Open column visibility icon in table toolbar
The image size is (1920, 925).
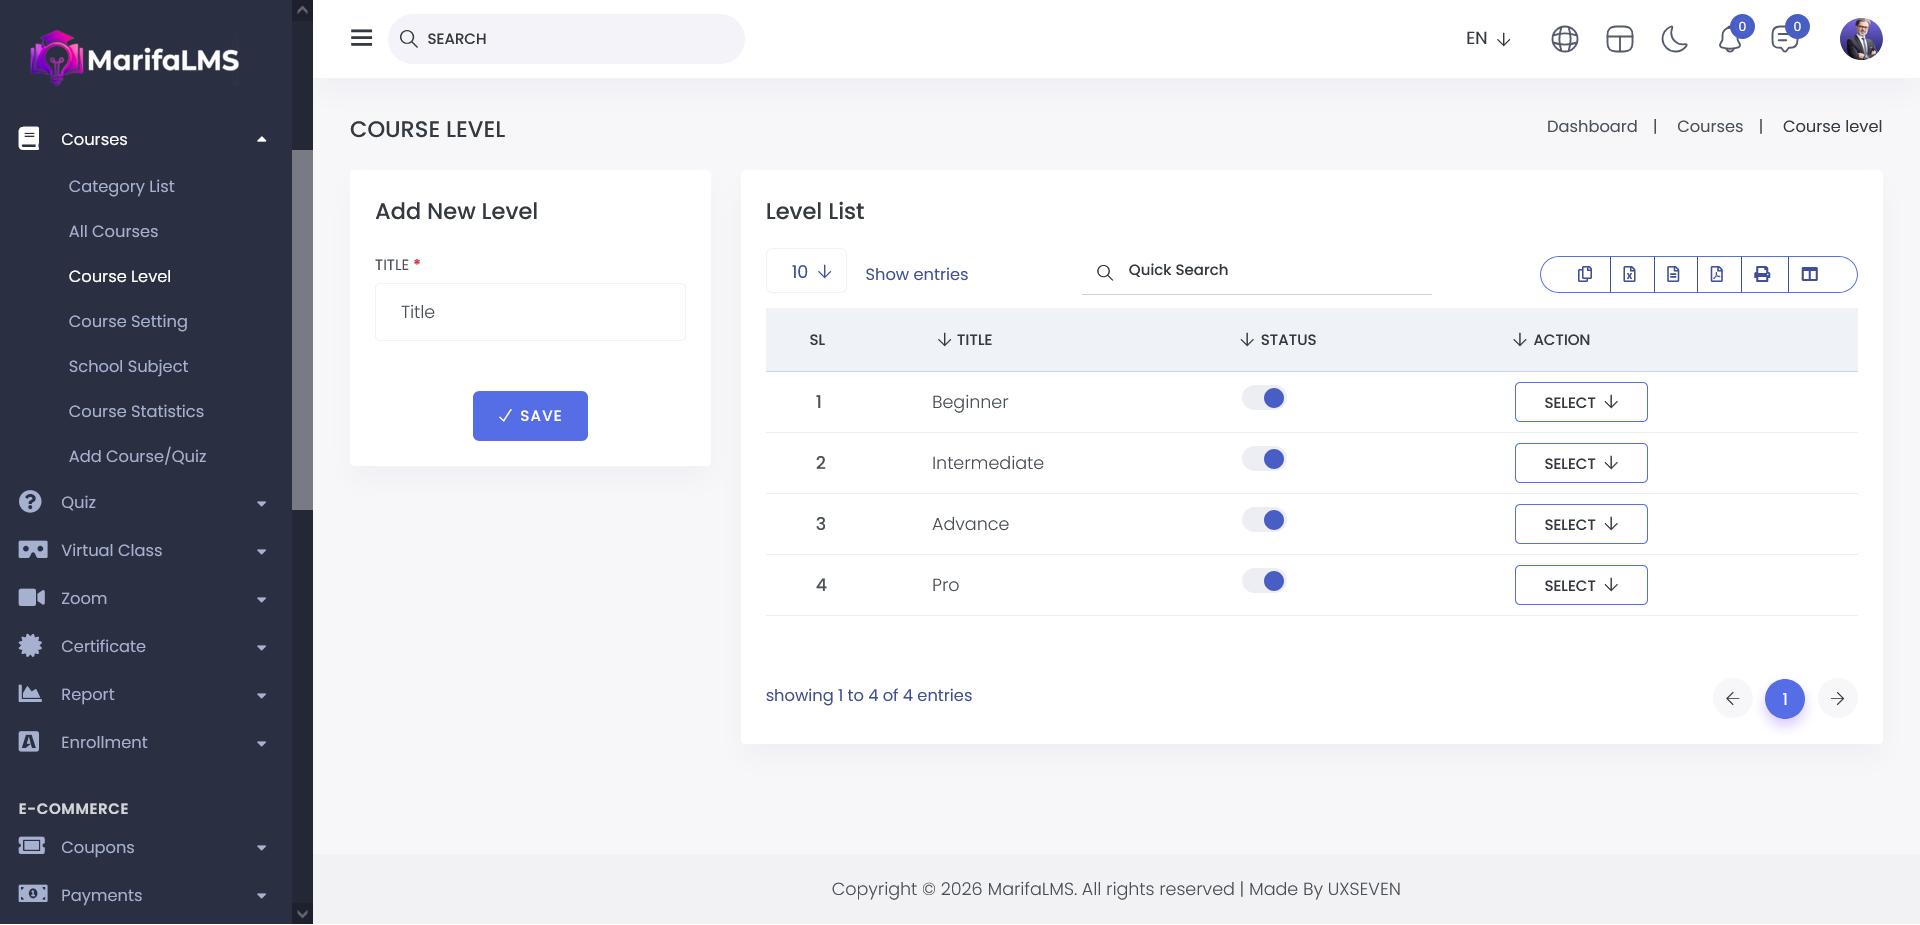pyautogui.click(x=1810, y=274)
